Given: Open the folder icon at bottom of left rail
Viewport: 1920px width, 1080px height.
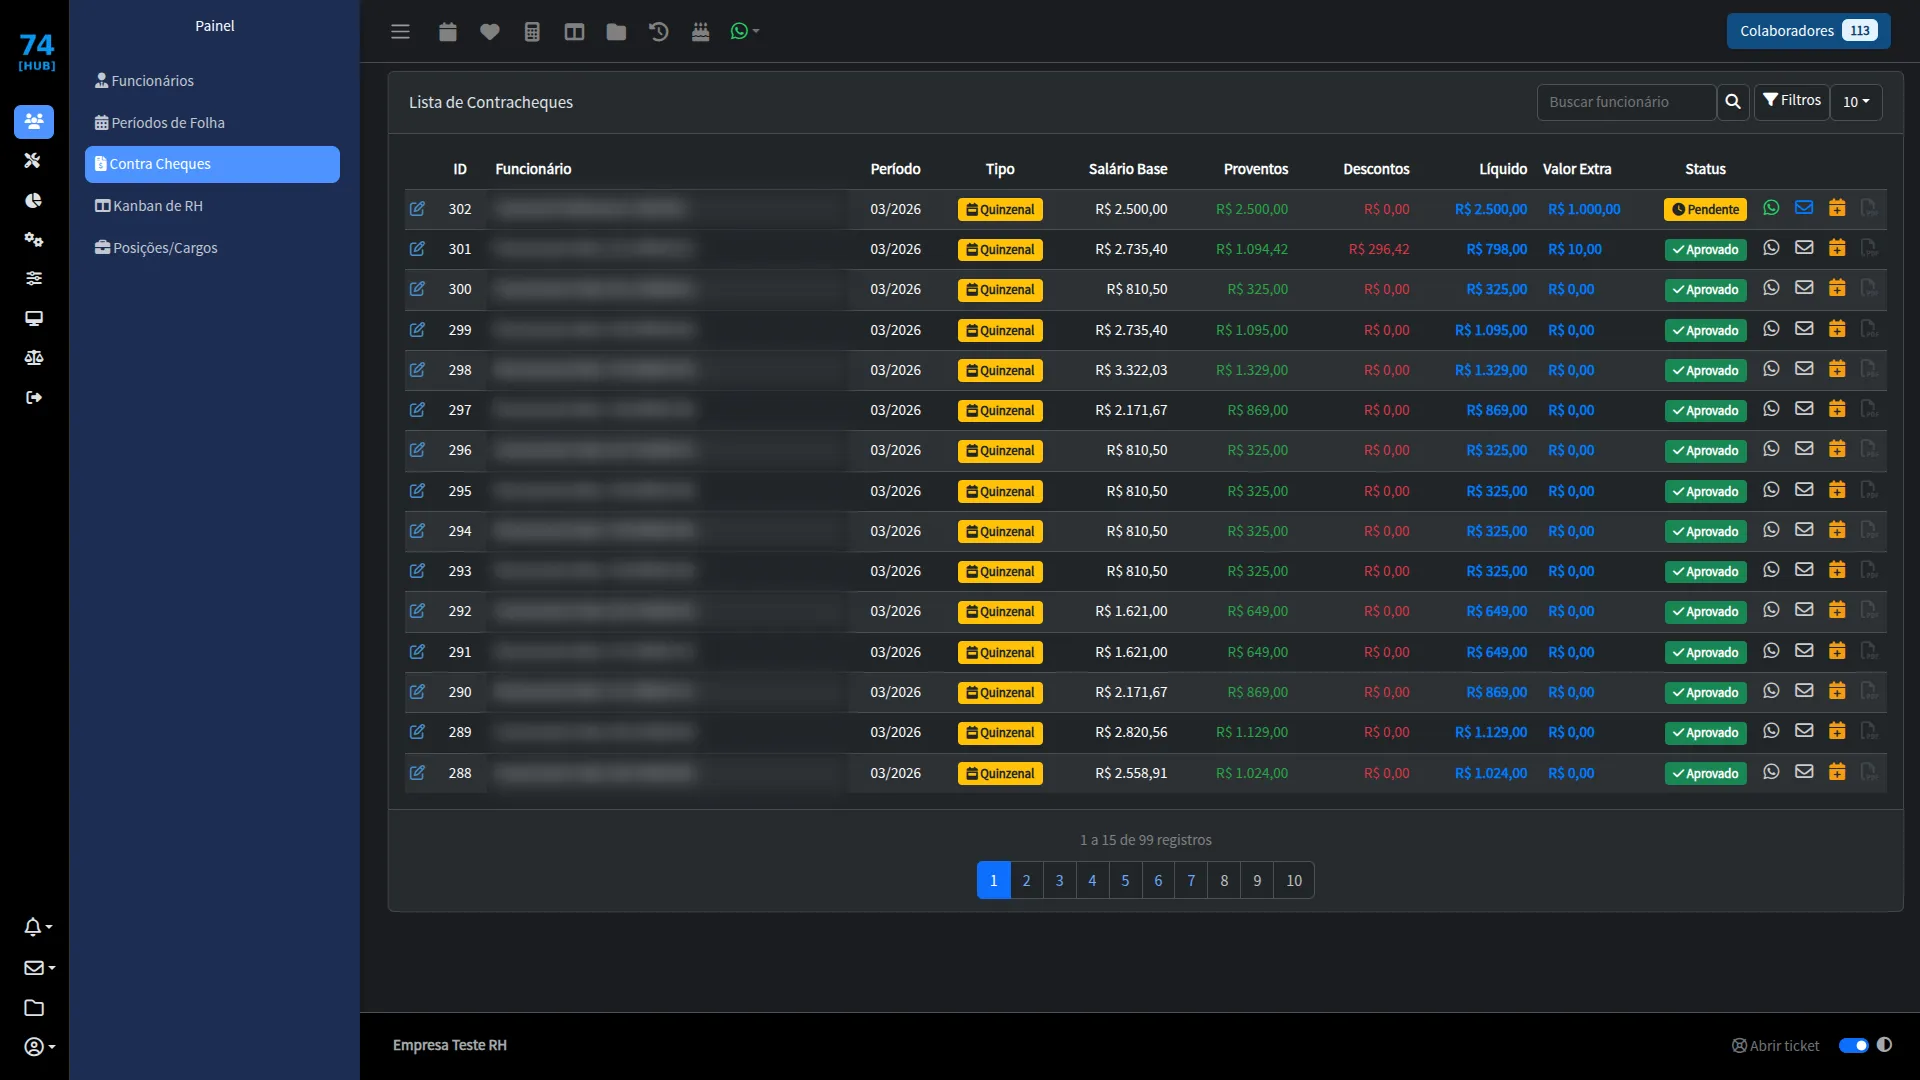Looking at the screenshot, I should (34, 1008).
